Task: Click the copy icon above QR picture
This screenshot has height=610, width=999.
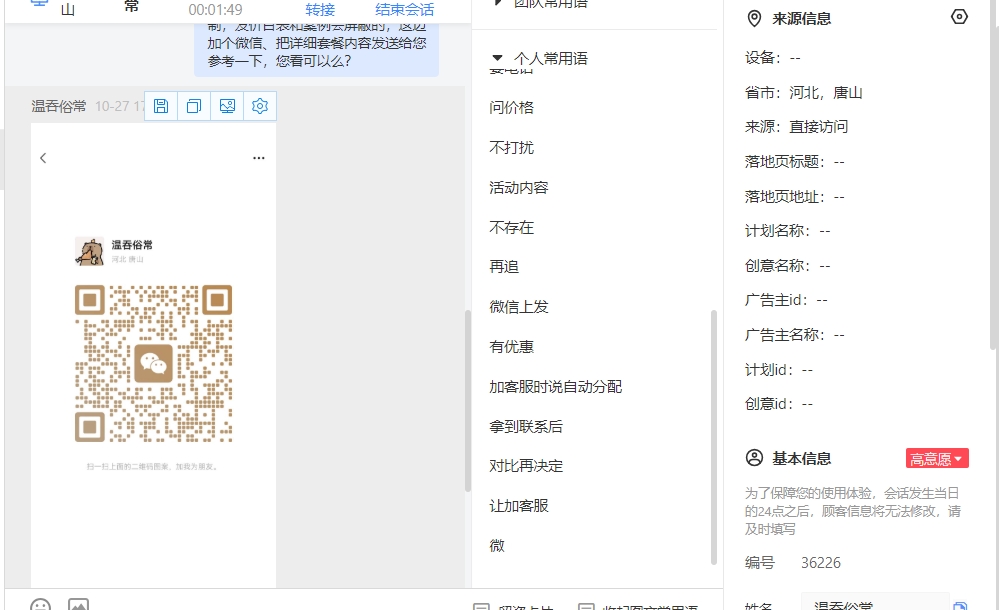Action: point(194,106)
